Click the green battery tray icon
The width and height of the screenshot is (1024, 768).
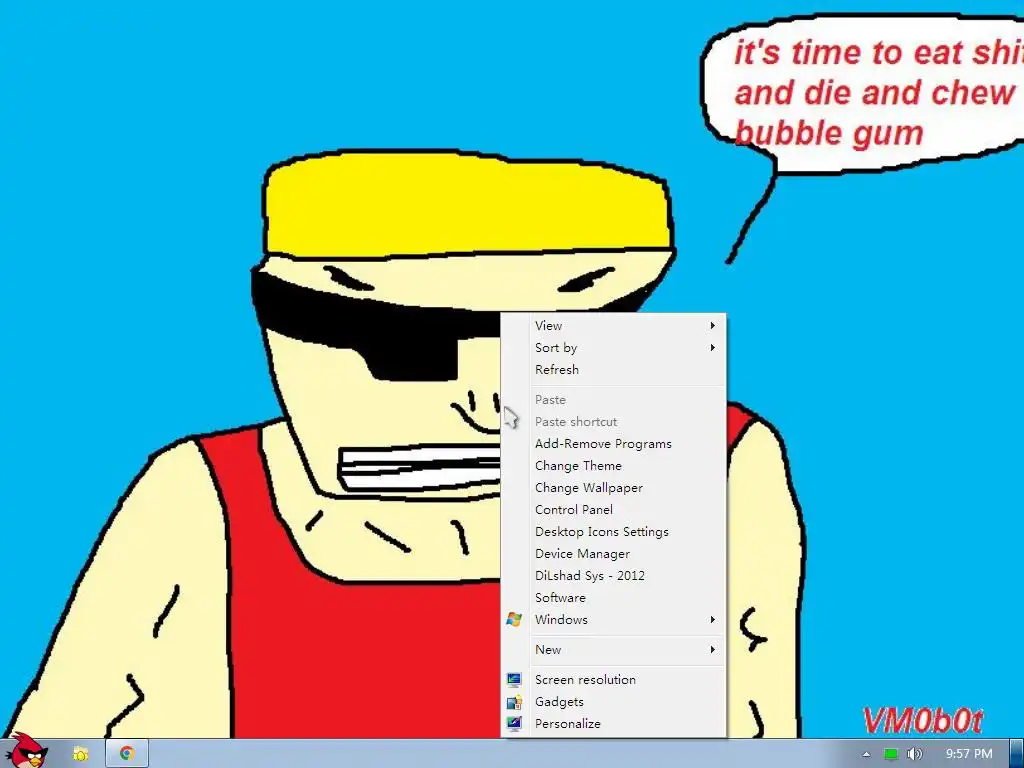click(891, 754)
